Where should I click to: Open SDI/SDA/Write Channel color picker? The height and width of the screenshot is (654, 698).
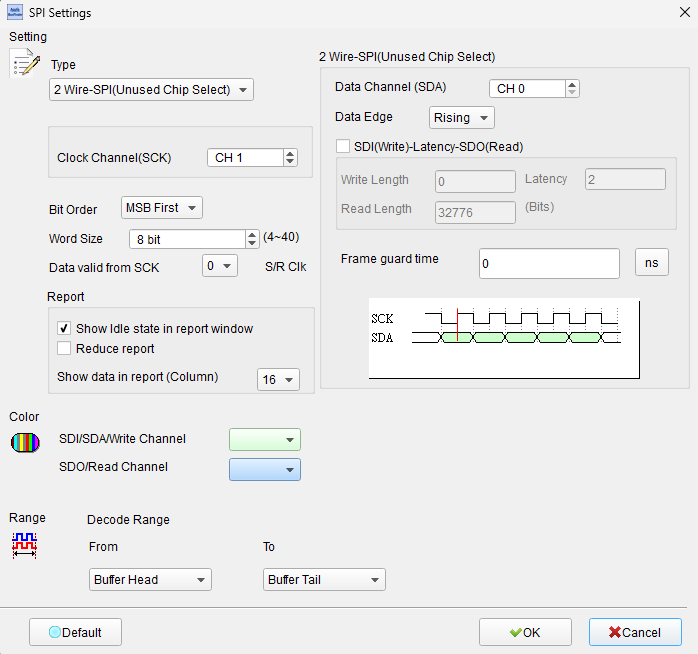265,440
